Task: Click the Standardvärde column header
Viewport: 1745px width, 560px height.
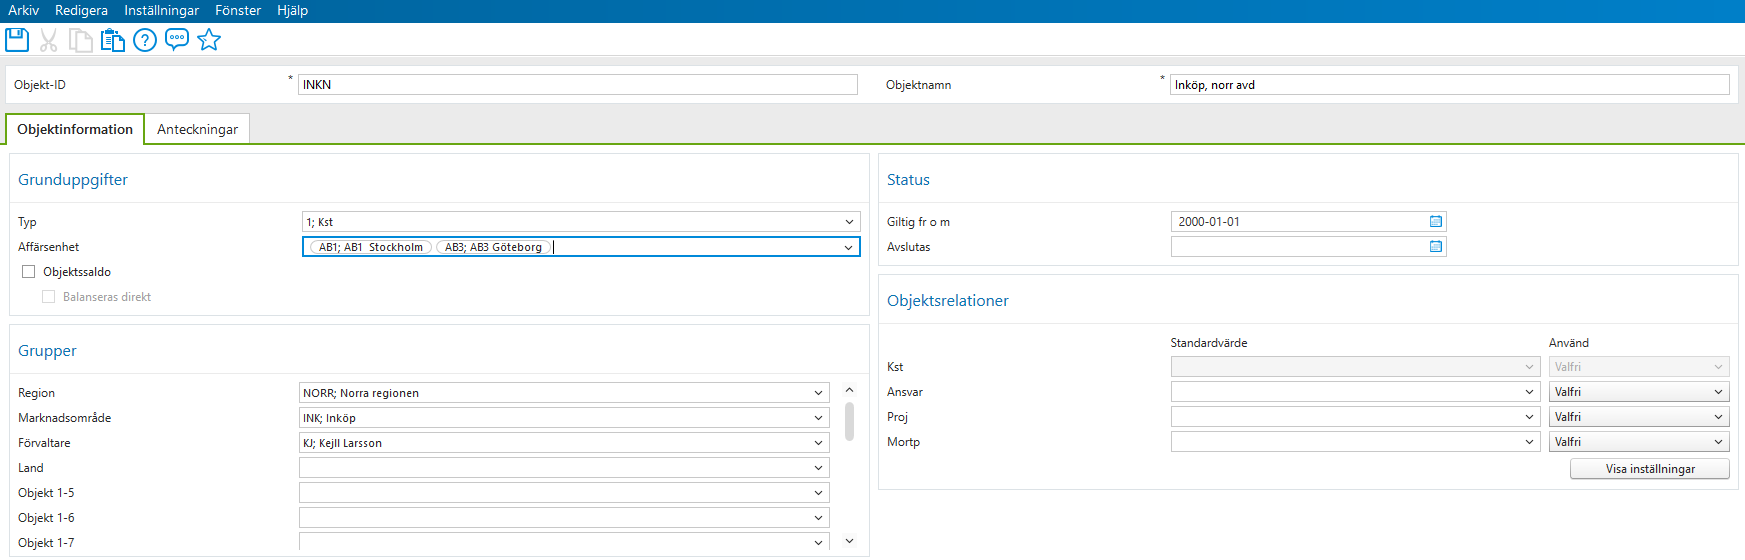Action: click(1209, 343)
